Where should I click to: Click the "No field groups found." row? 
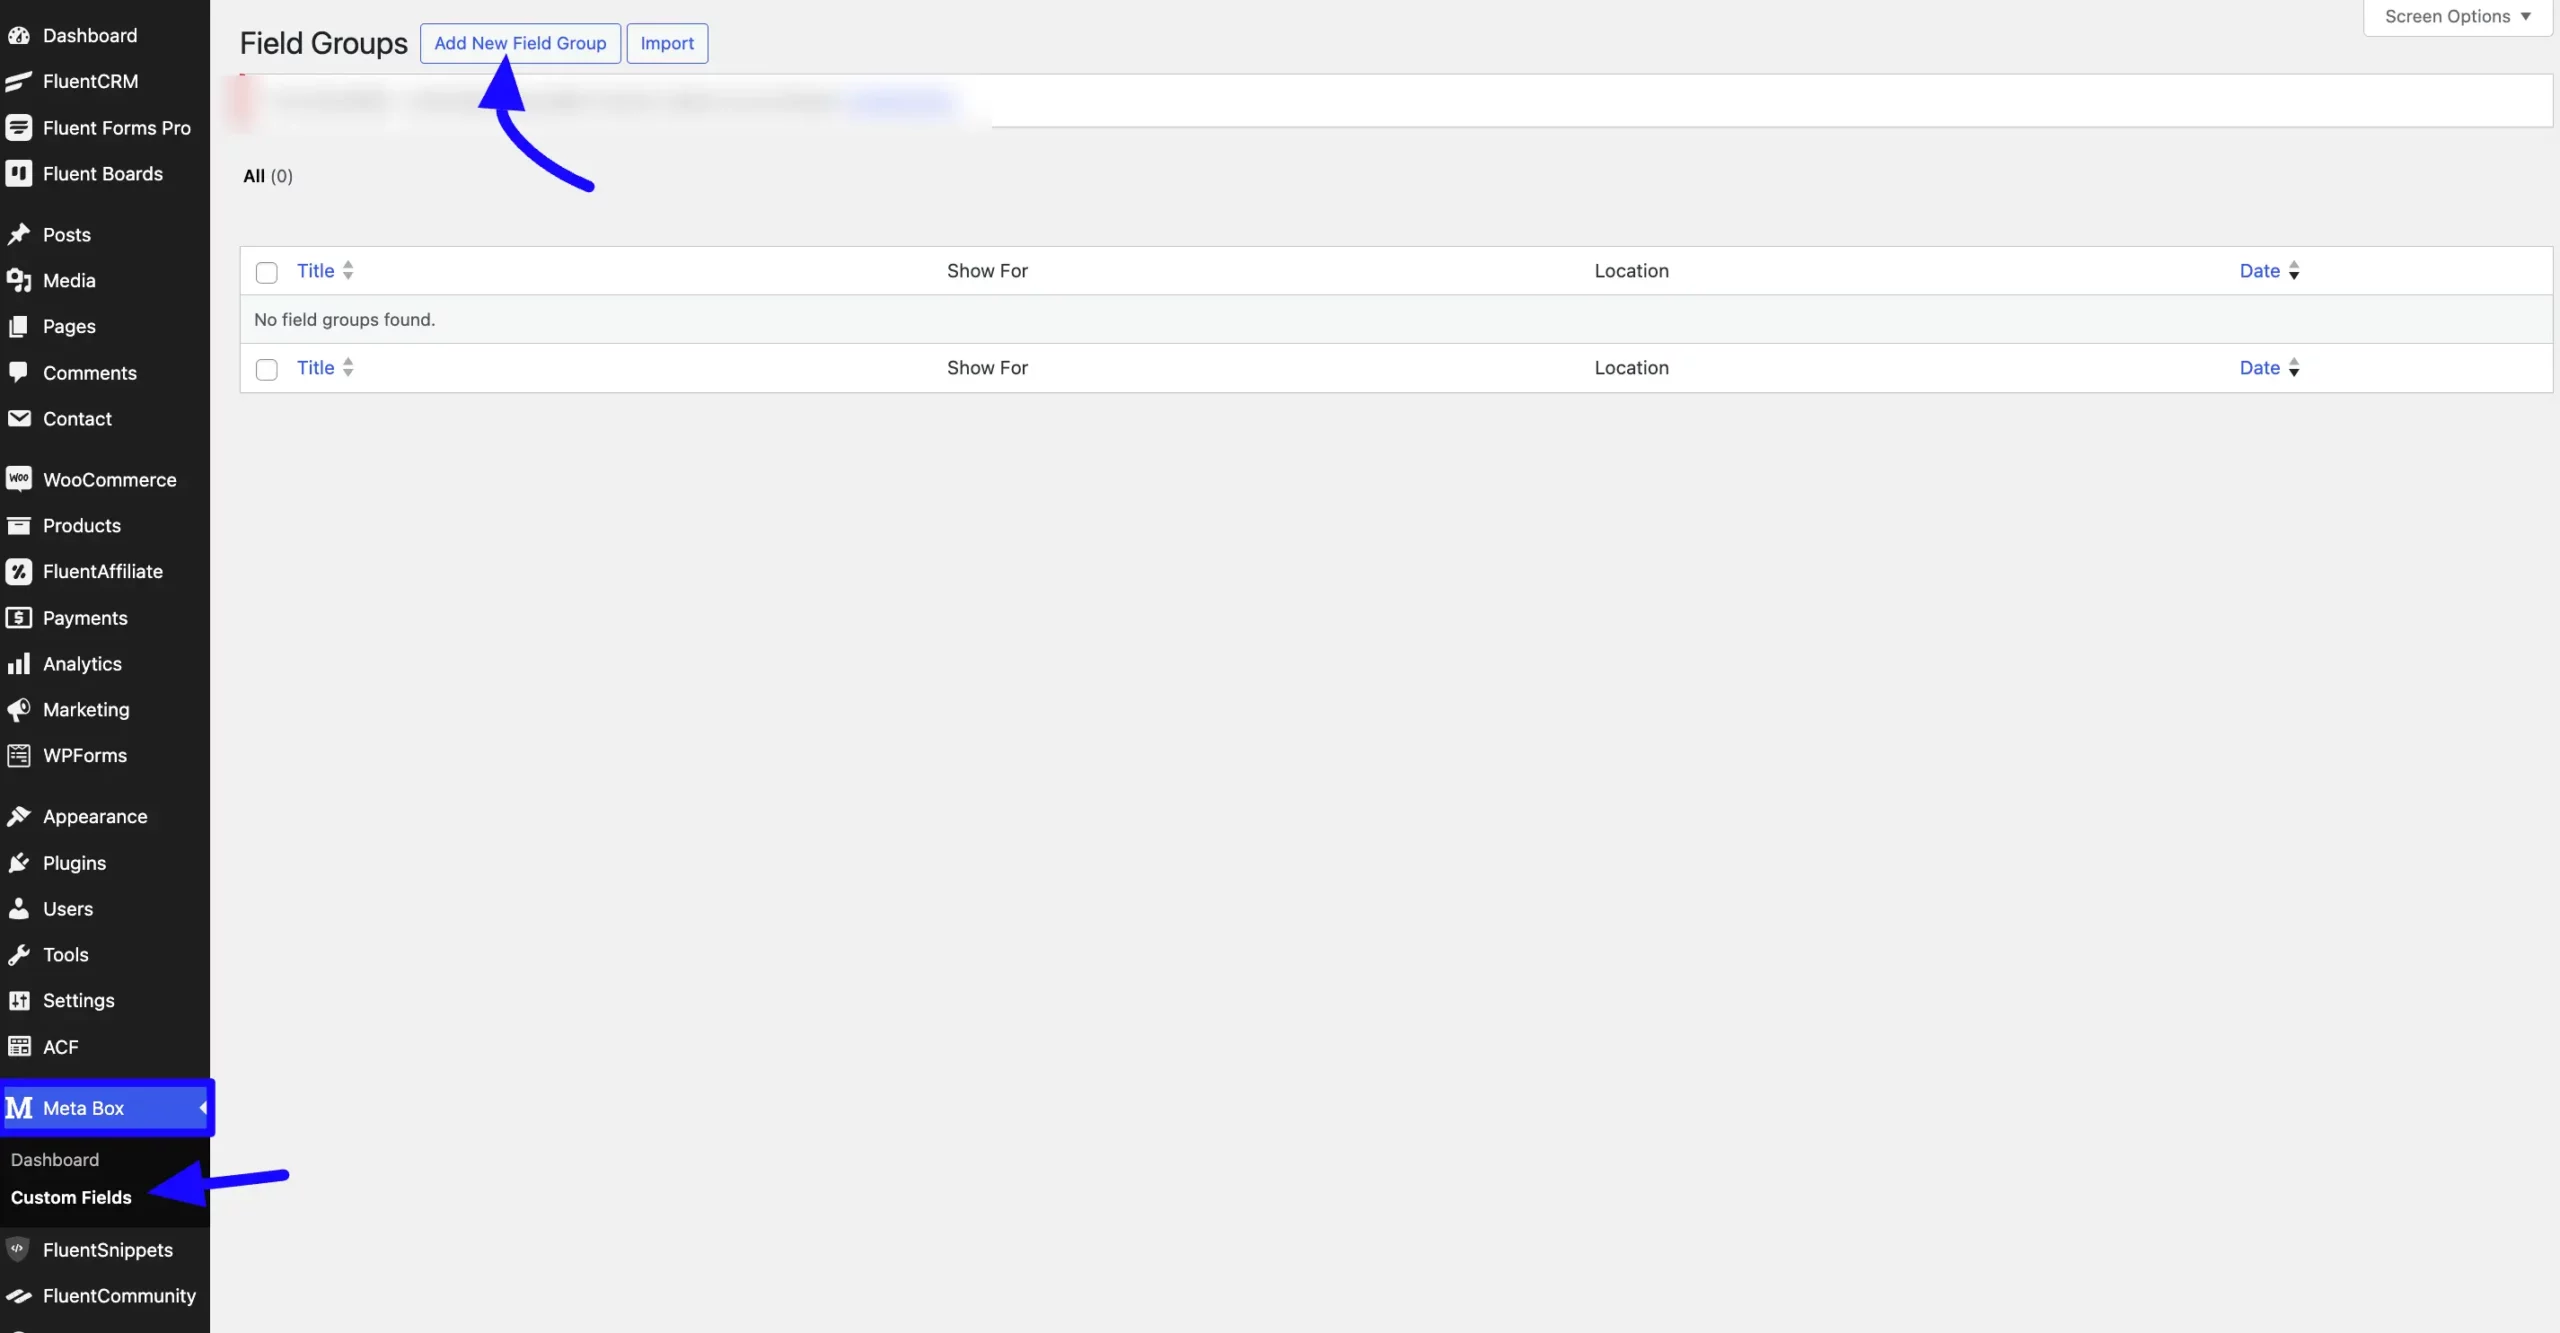(1396, 319)
